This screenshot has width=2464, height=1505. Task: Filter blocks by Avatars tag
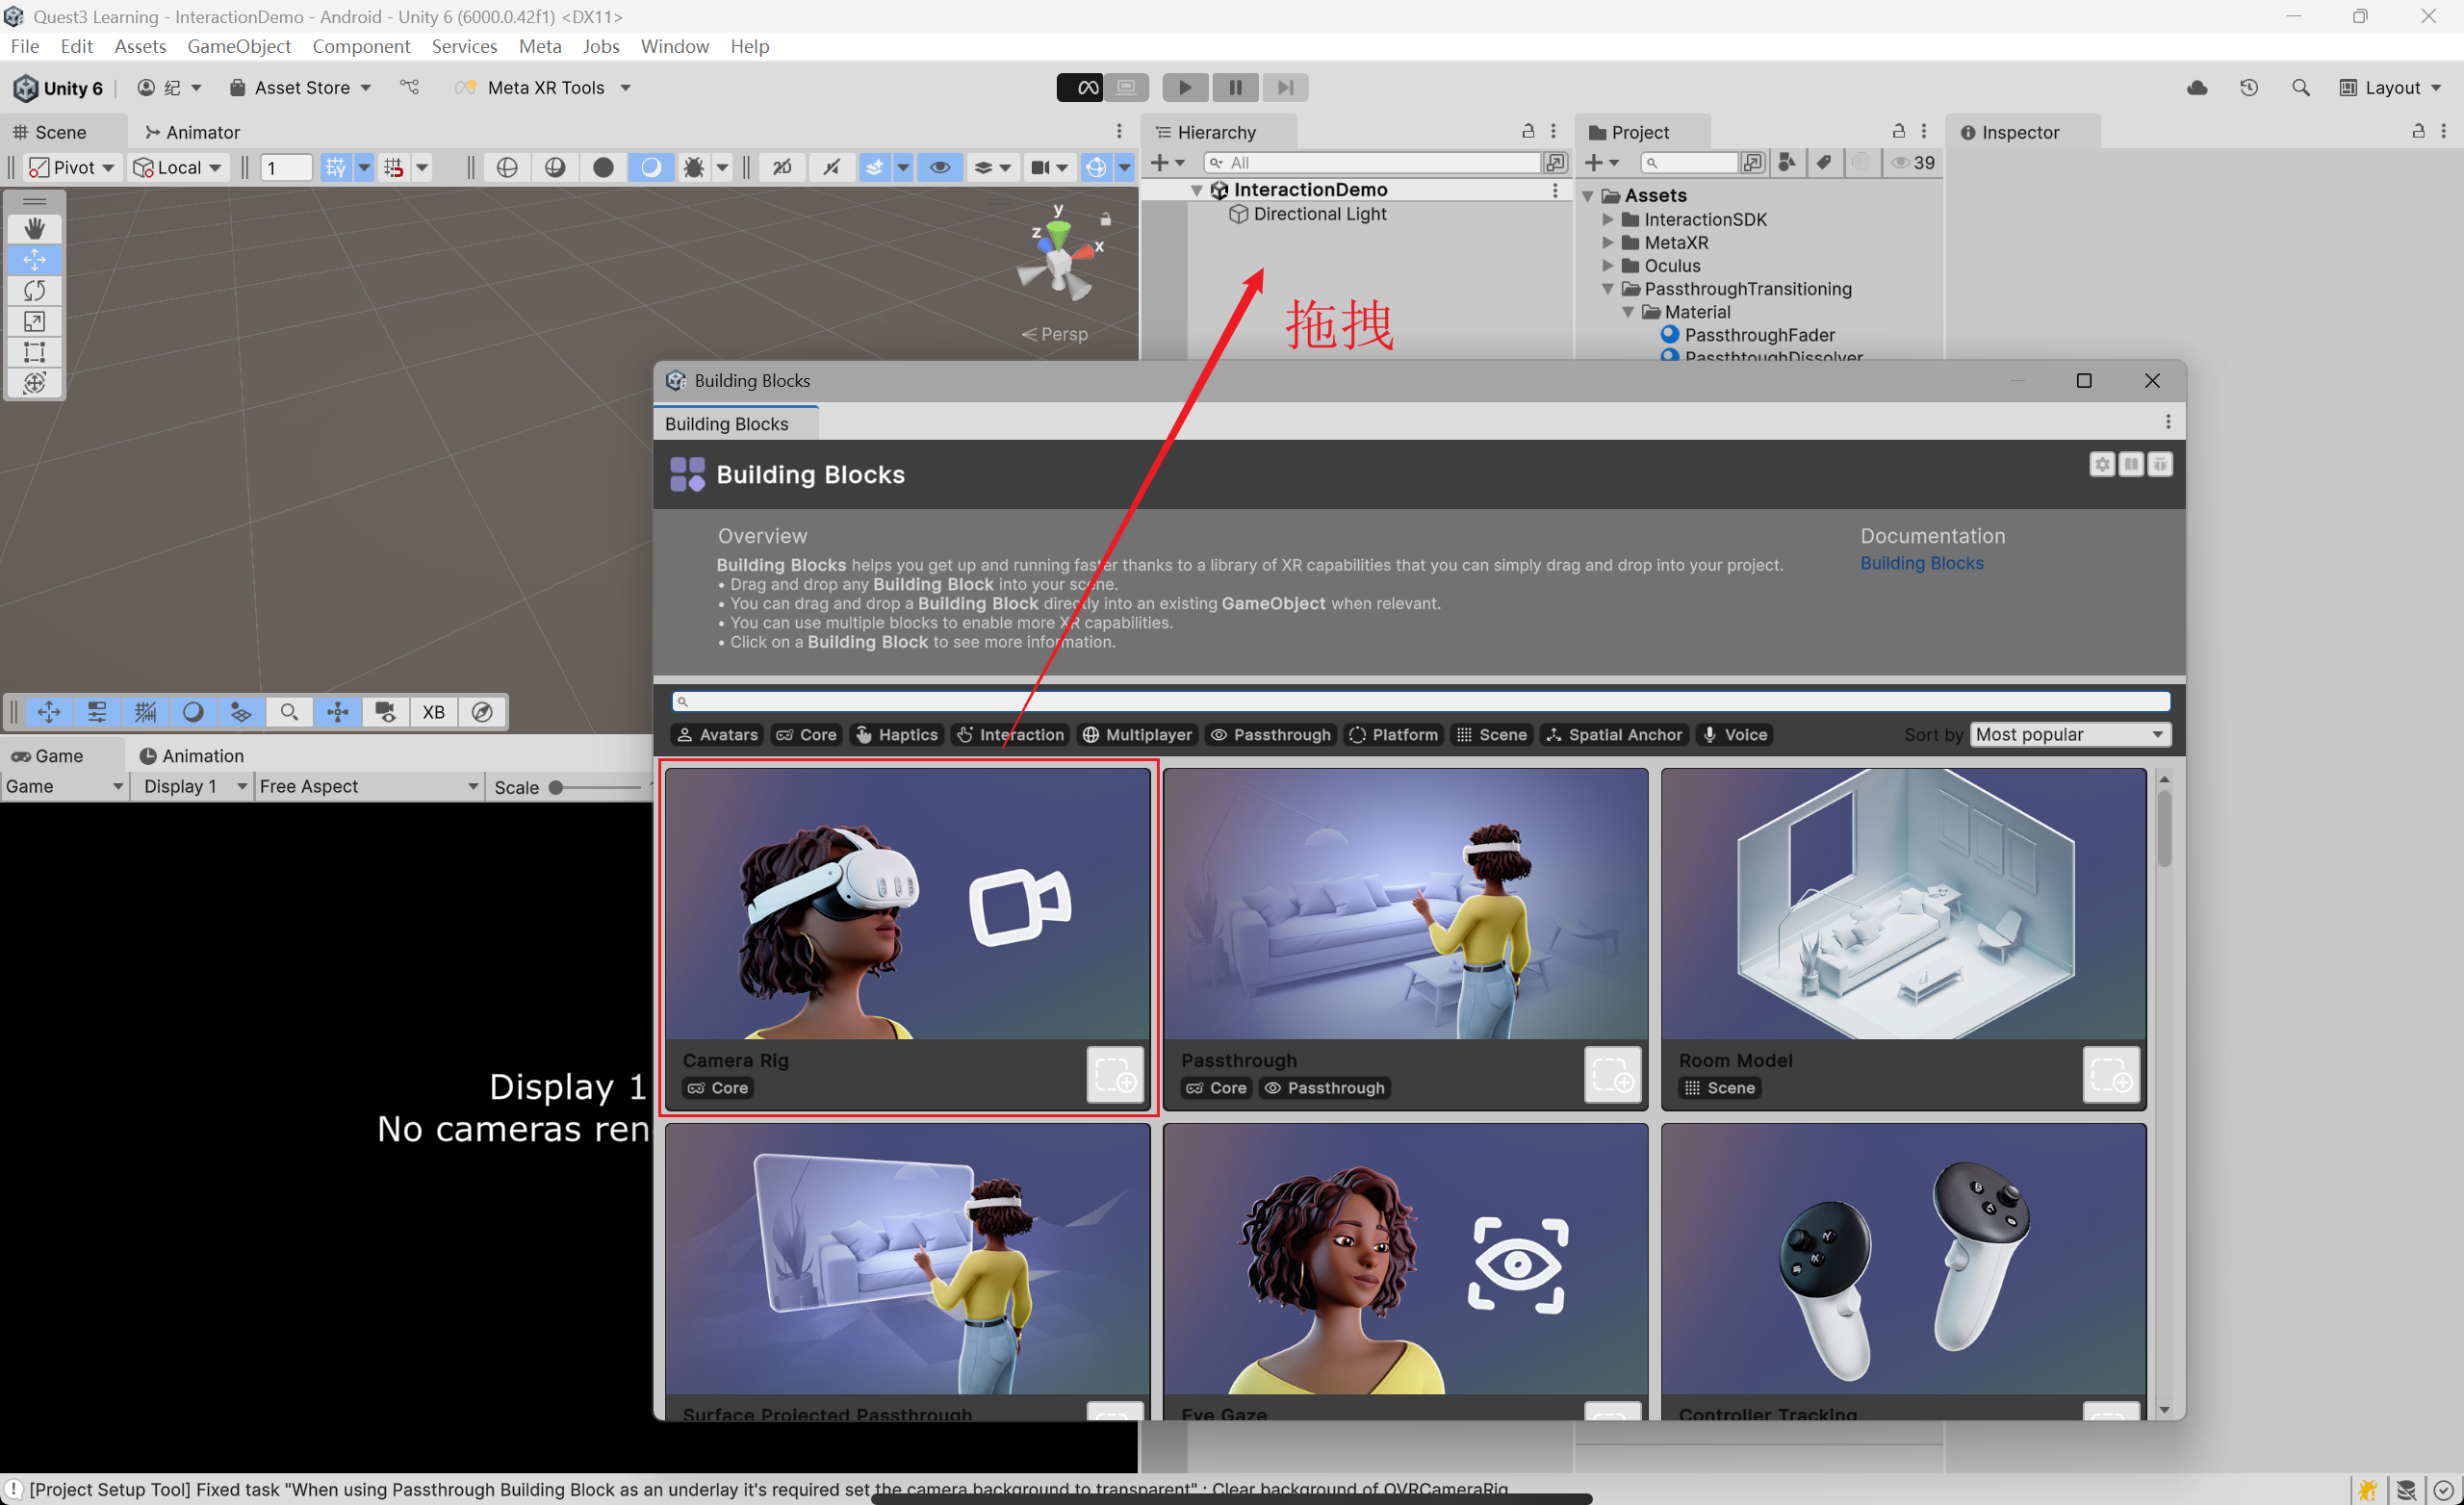[716, 734]
